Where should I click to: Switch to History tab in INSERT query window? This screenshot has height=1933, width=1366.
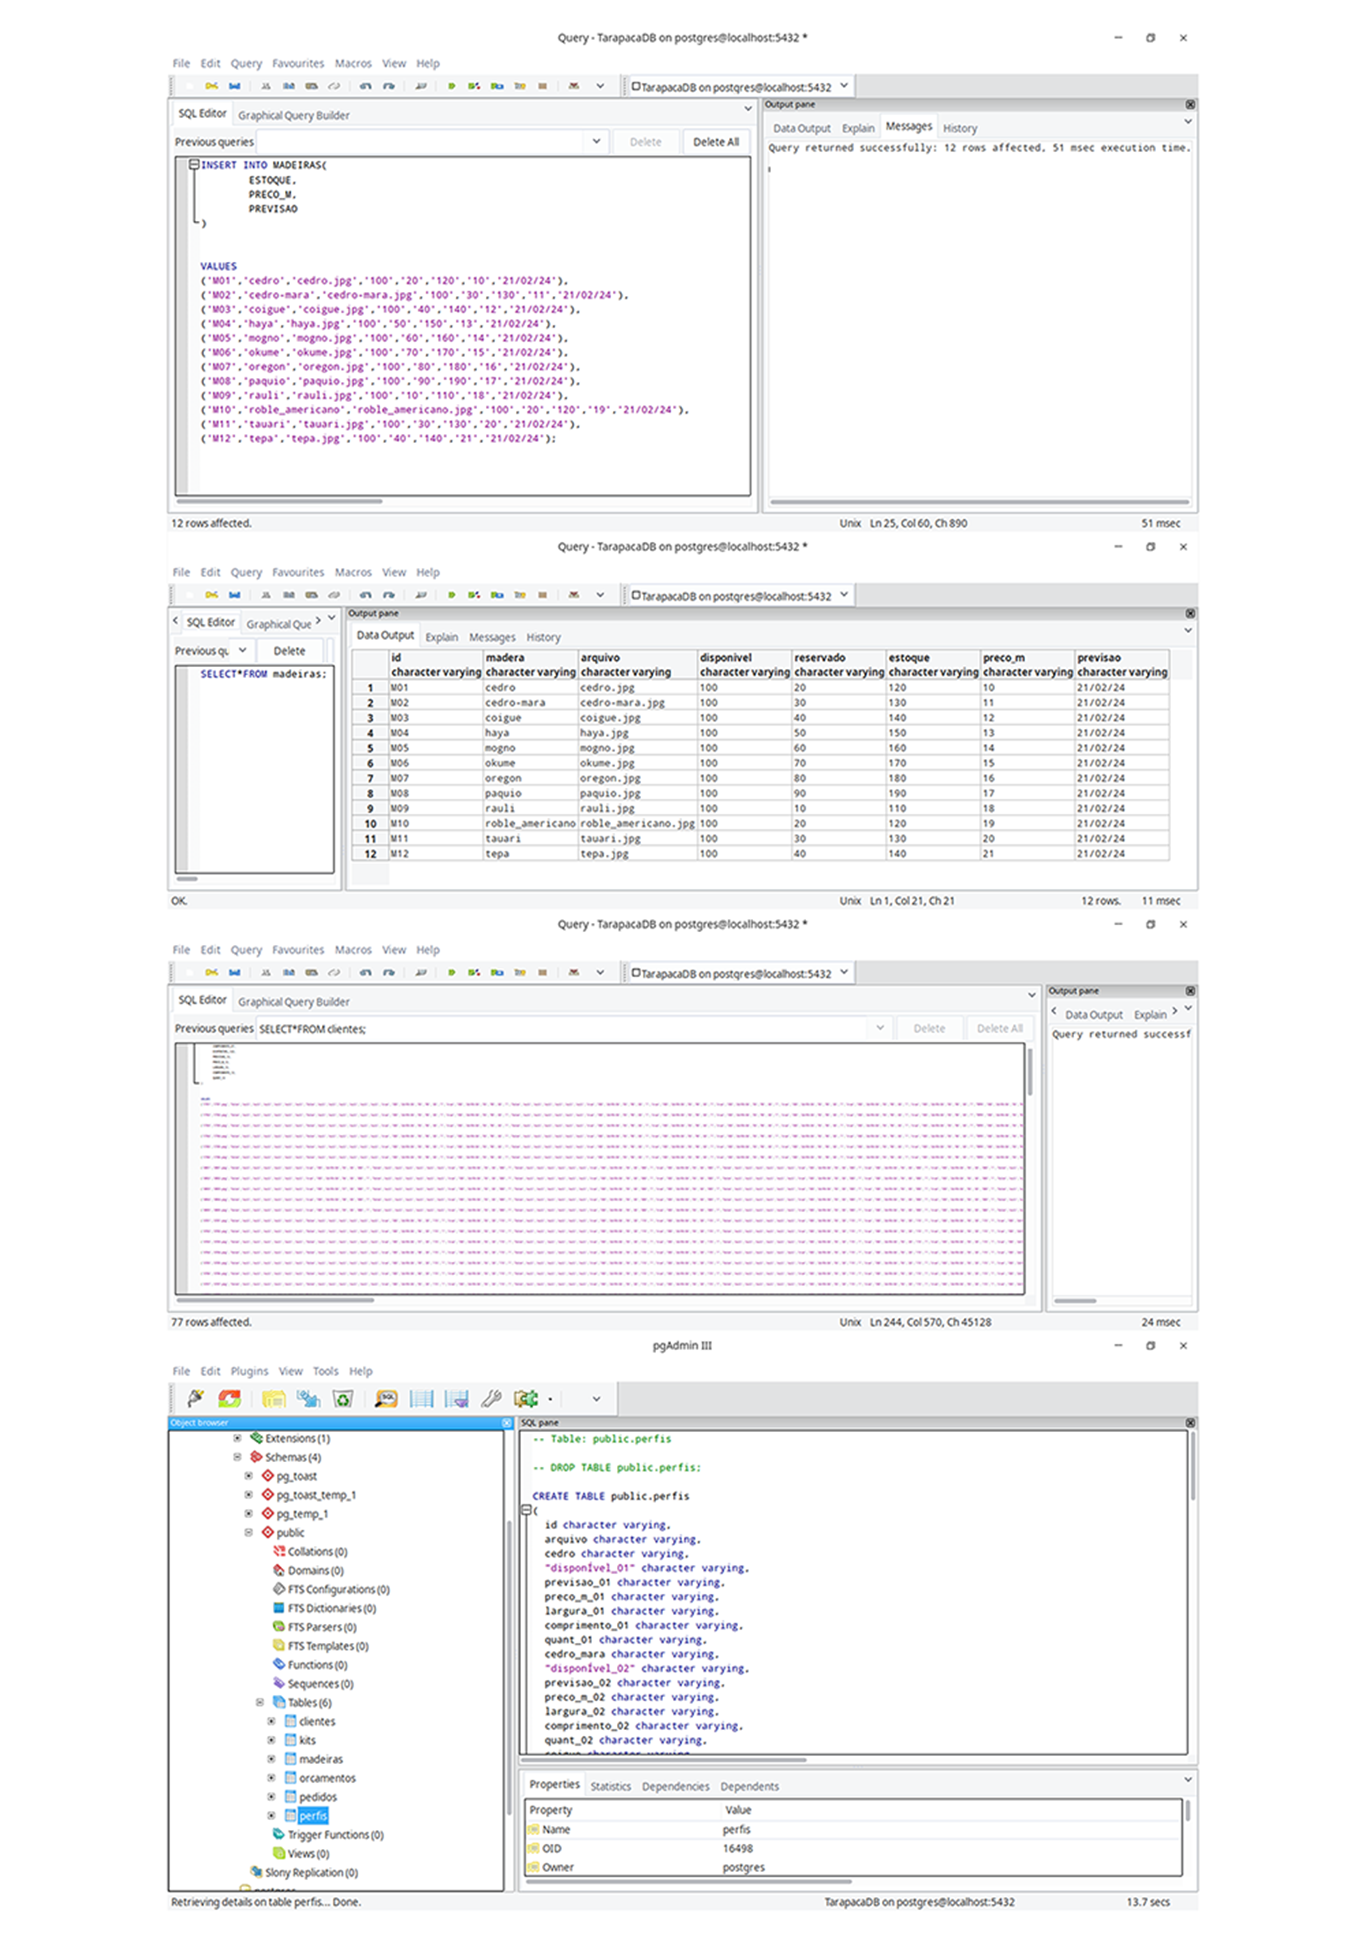pyautogui.click(x=960, y=128)
